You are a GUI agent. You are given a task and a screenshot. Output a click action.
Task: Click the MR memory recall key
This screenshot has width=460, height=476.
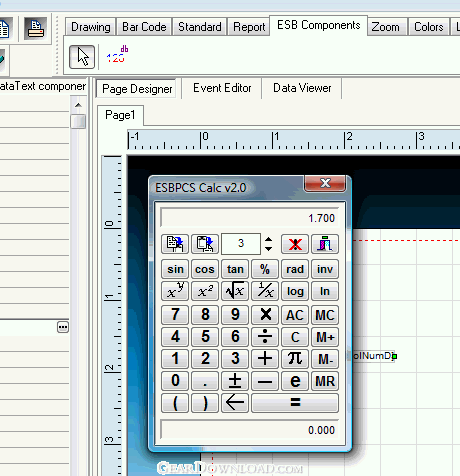[x=325, y=381]
